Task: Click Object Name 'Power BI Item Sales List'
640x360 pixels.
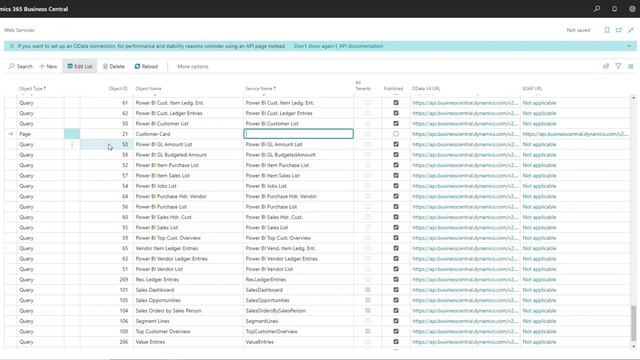Action: [x=162, y=176]
